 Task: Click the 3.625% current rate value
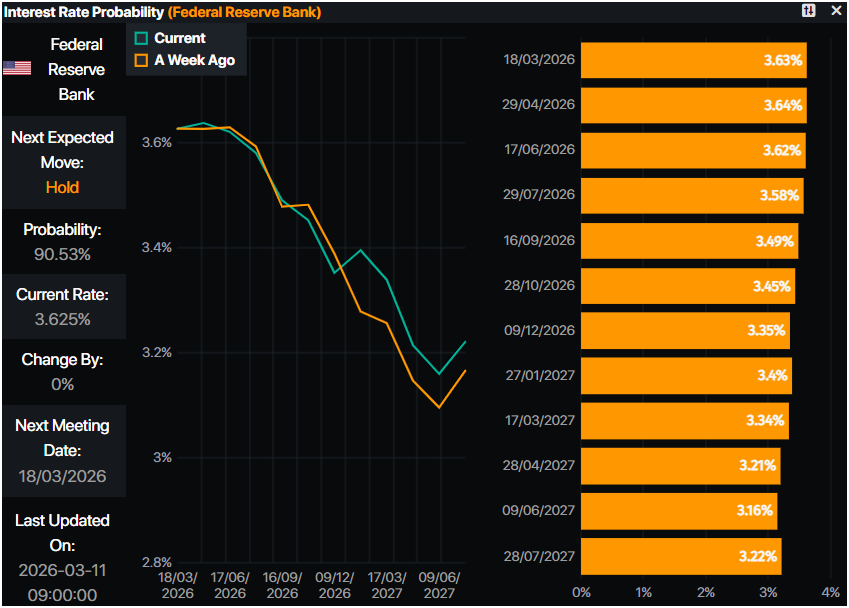click(x=62, y=319)
